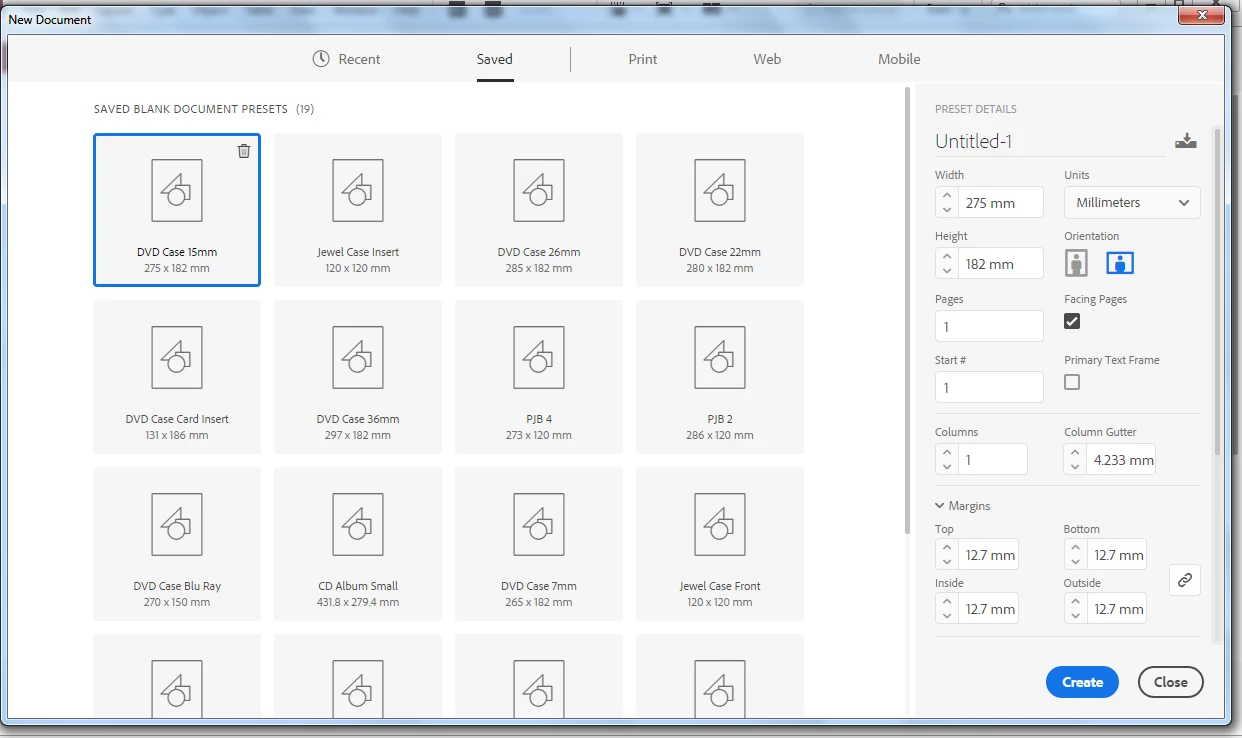1242x738 pixels.
Task: Click the Create button
Action: tap(1082, 682)
